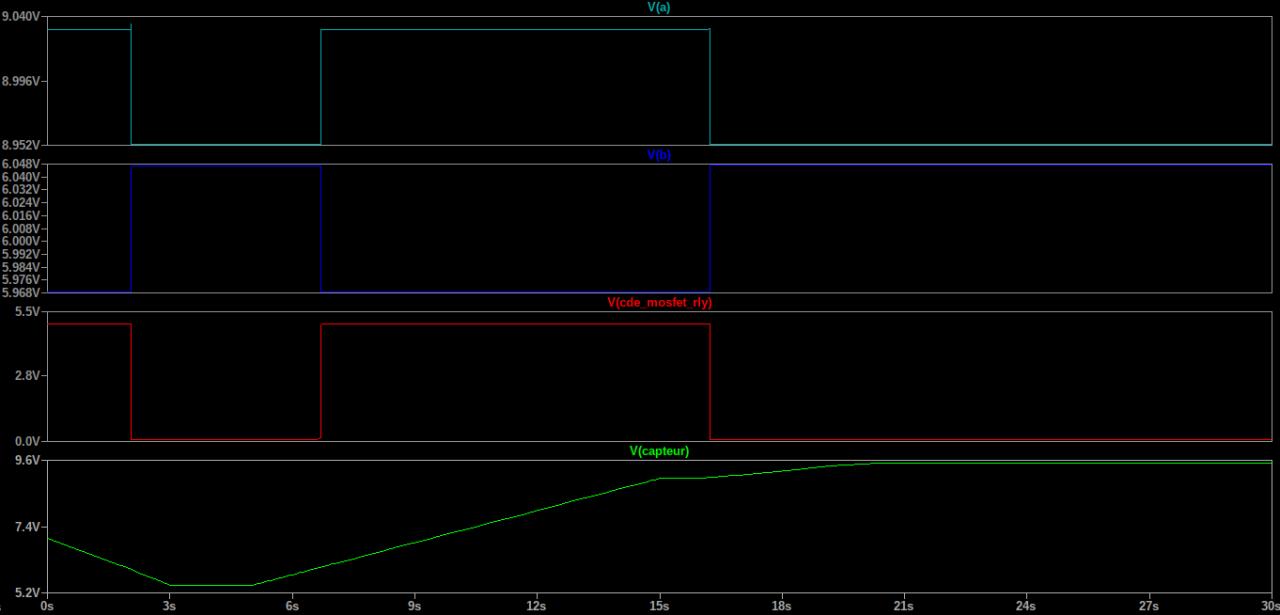Click the V(a) trace label
Image resolution: width=1280 pixels, height=615 pixels.
[659, 7]
